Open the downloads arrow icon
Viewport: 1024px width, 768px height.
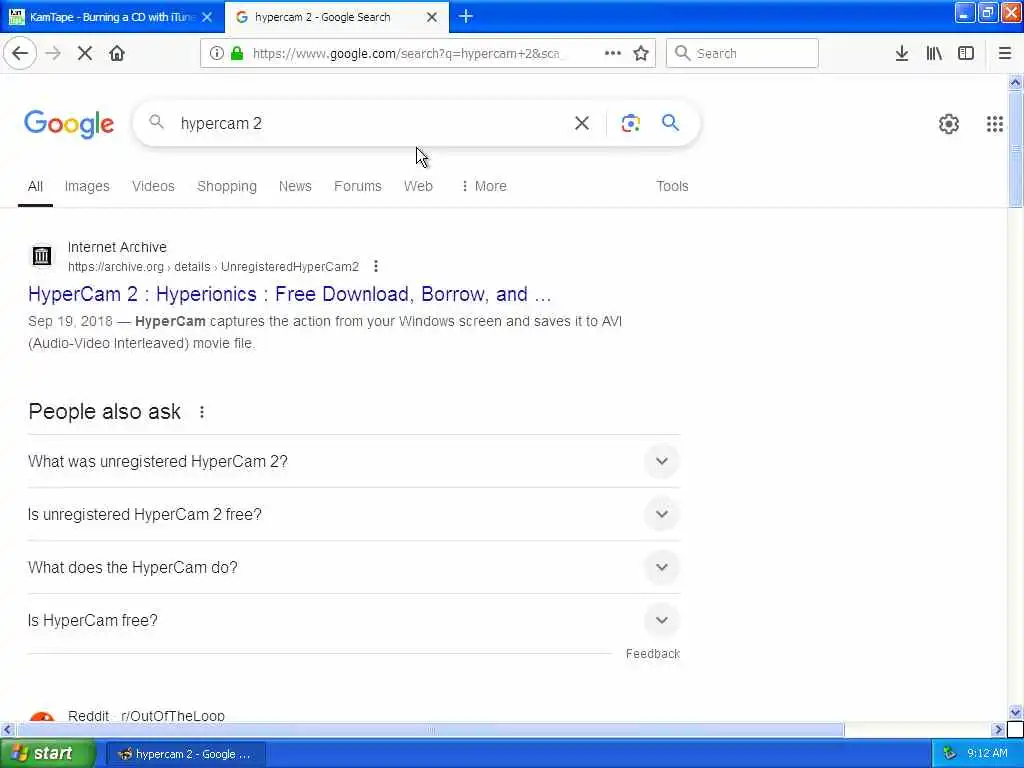(x=901, y=54)
